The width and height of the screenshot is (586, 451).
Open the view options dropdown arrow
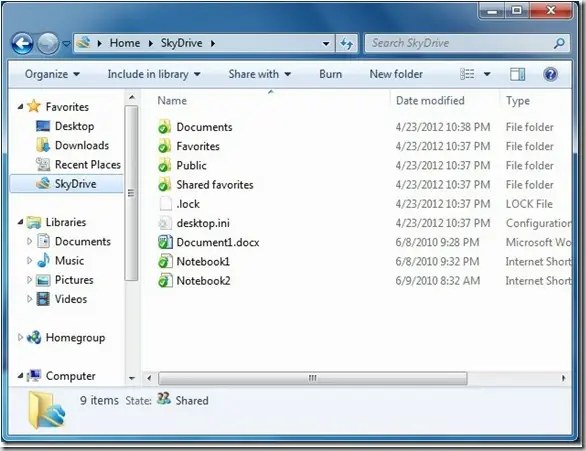pos(487,74)
